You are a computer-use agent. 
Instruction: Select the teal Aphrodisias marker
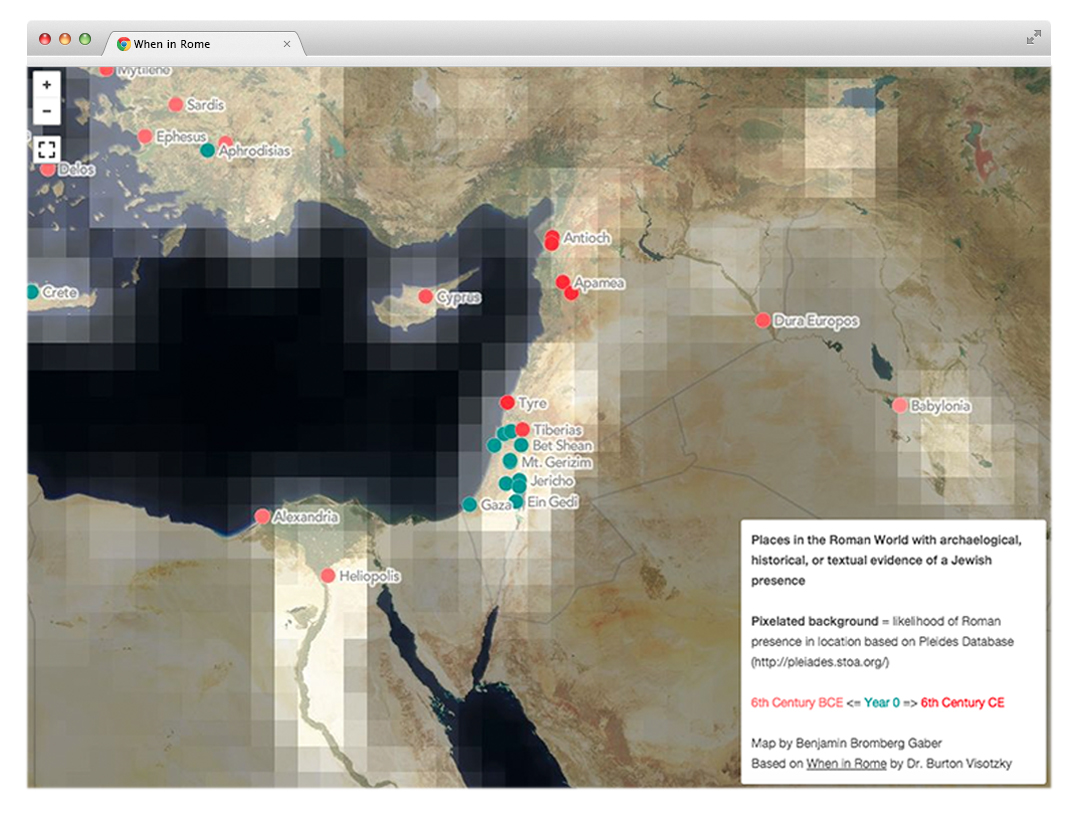coord(207,150)
